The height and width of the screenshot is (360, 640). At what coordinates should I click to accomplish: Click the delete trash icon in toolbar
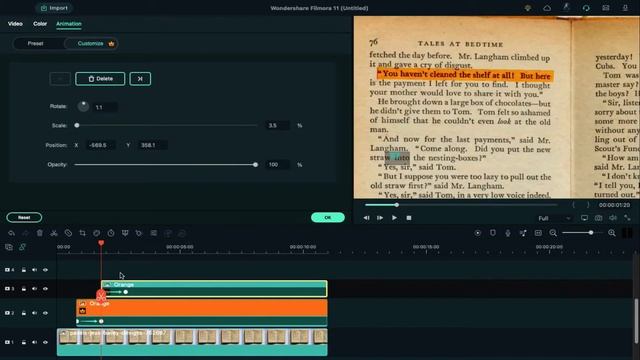click(40, 233)
